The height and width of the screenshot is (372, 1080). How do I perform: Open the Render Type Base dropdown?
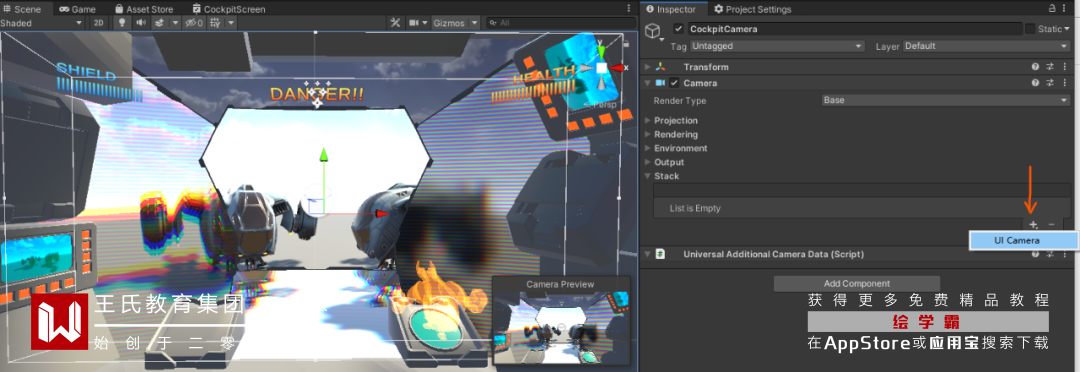945,101
